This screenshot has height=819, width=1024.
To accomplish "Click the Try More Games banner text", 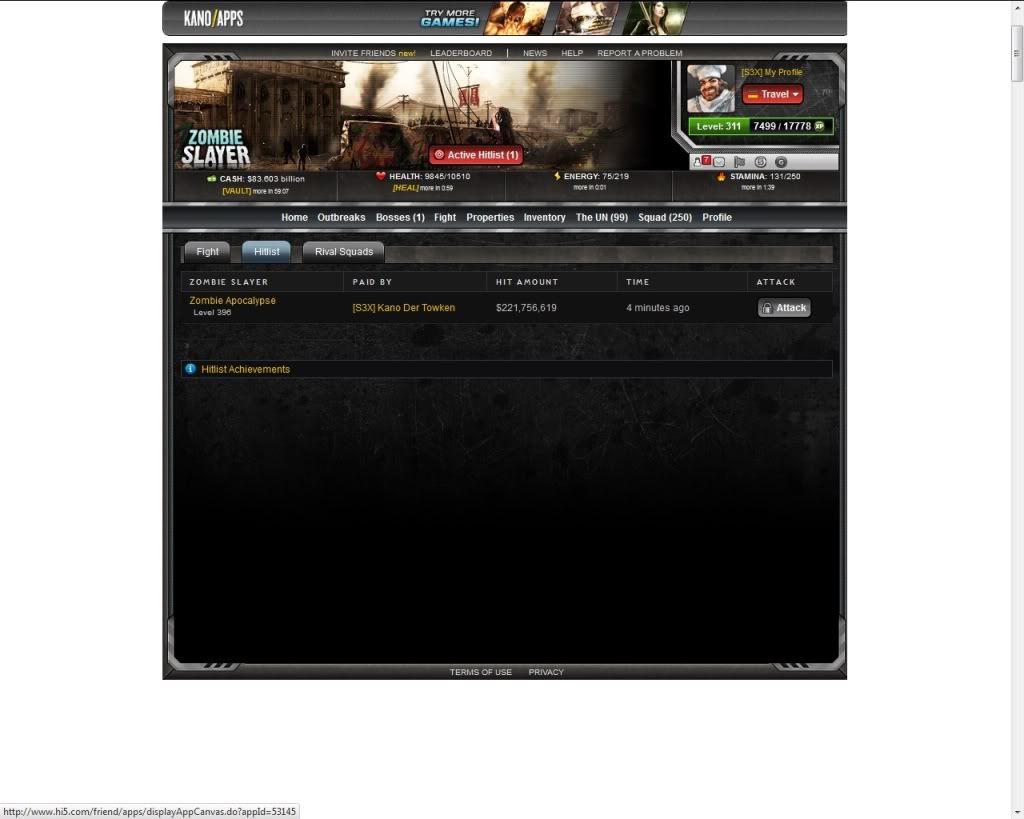I will tap(449, 18).
